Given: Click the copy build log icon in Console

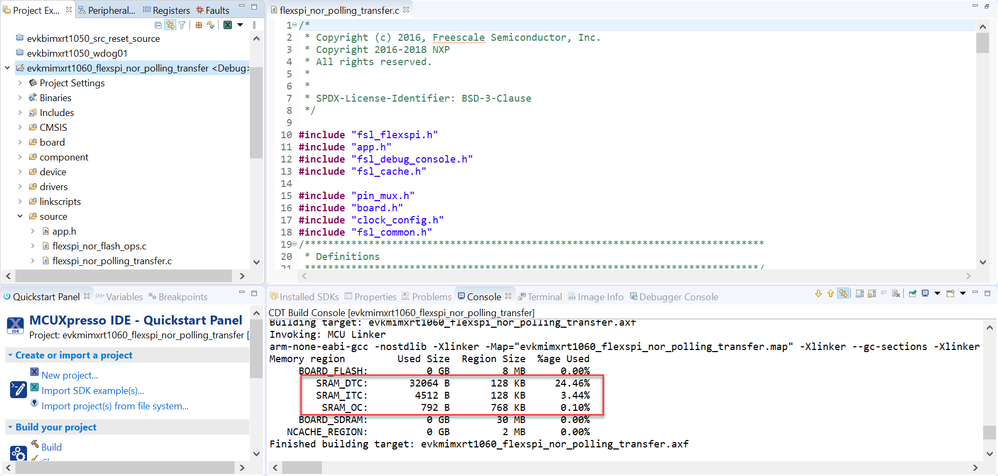Looking at the screenshot, I should coord(859,293).
